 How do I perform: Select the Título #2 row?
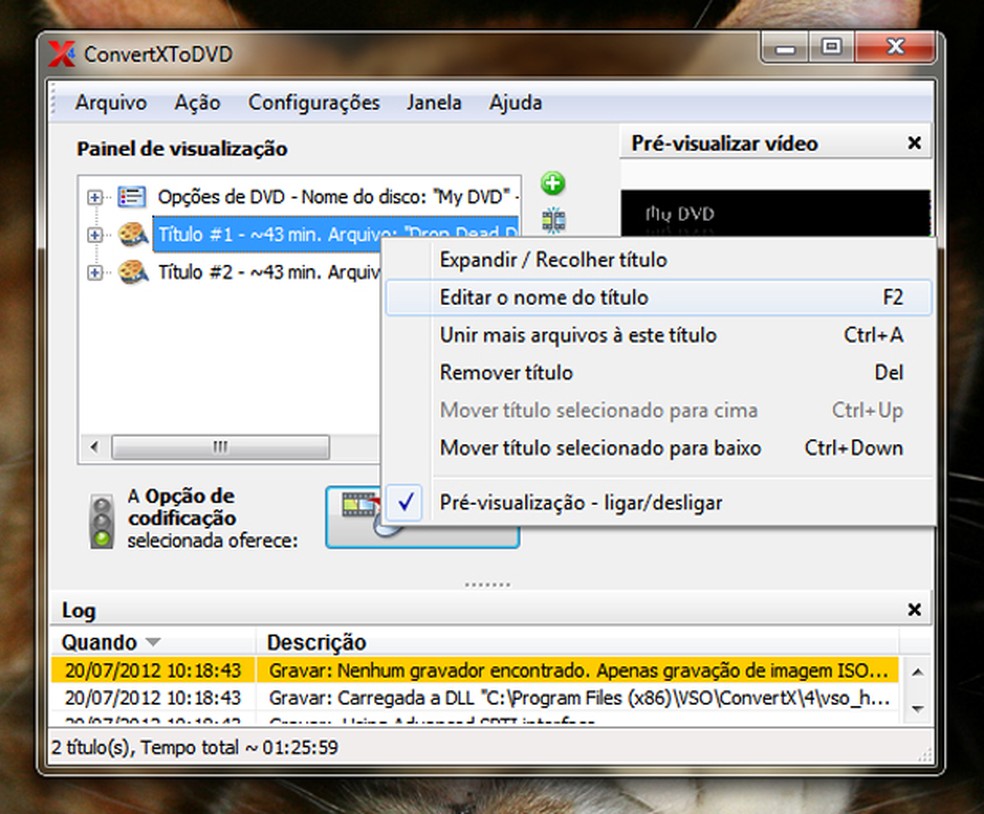coord(269,272)
